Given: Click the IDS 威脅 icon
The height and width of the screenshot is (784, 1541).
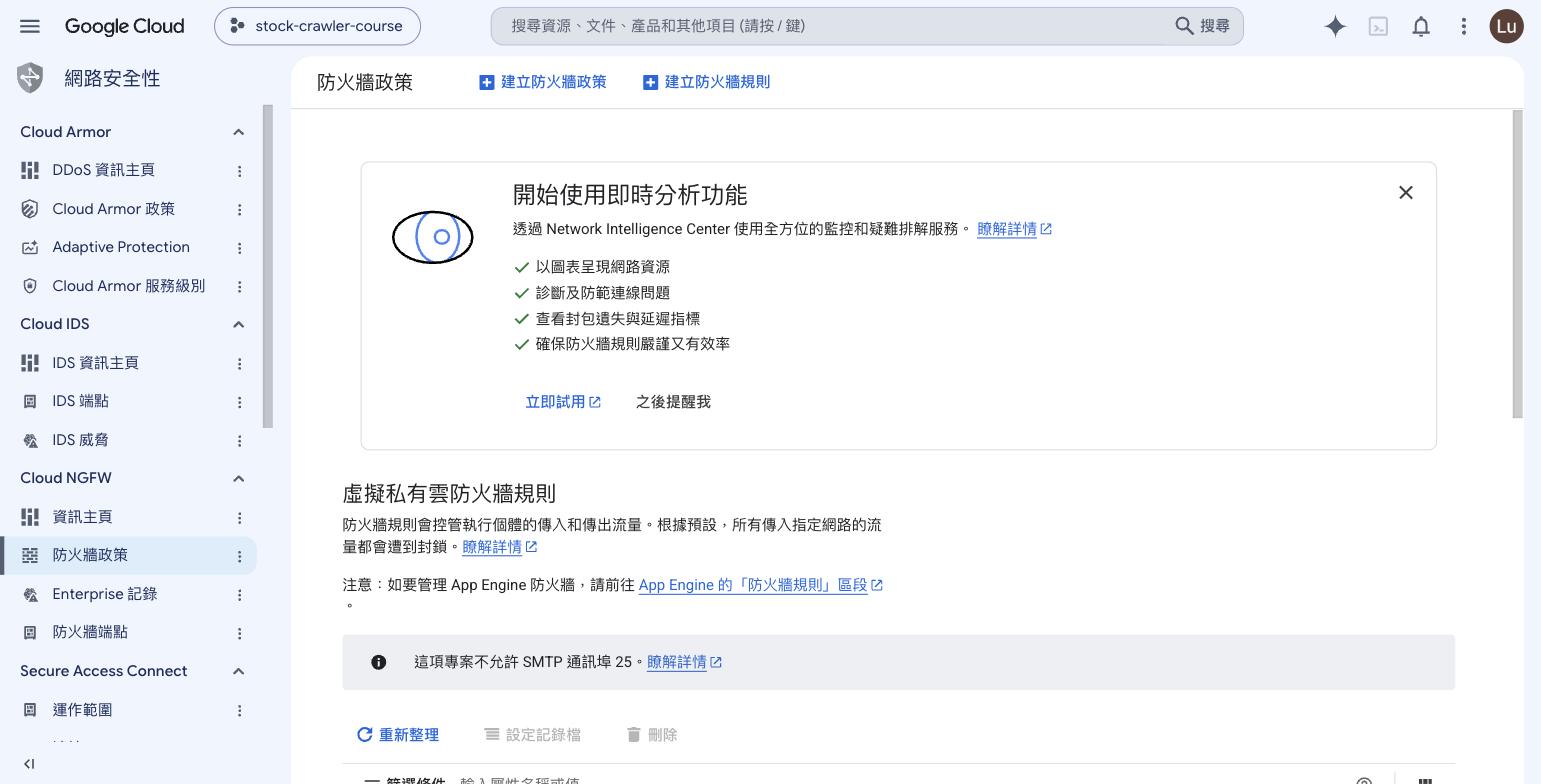Looking at the screenshot, I should [30, 440].
